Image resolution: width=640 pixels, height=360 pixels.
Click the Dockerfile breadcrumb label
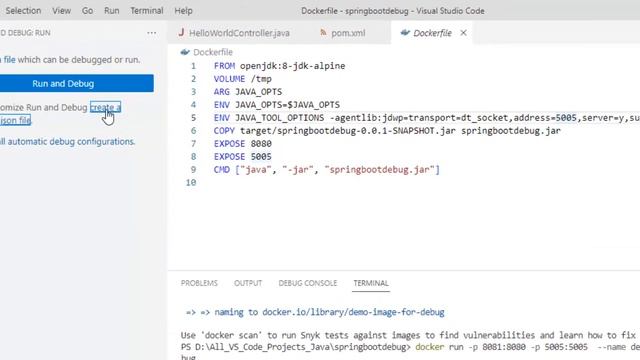pyautogui.click(x=213, y=52)
